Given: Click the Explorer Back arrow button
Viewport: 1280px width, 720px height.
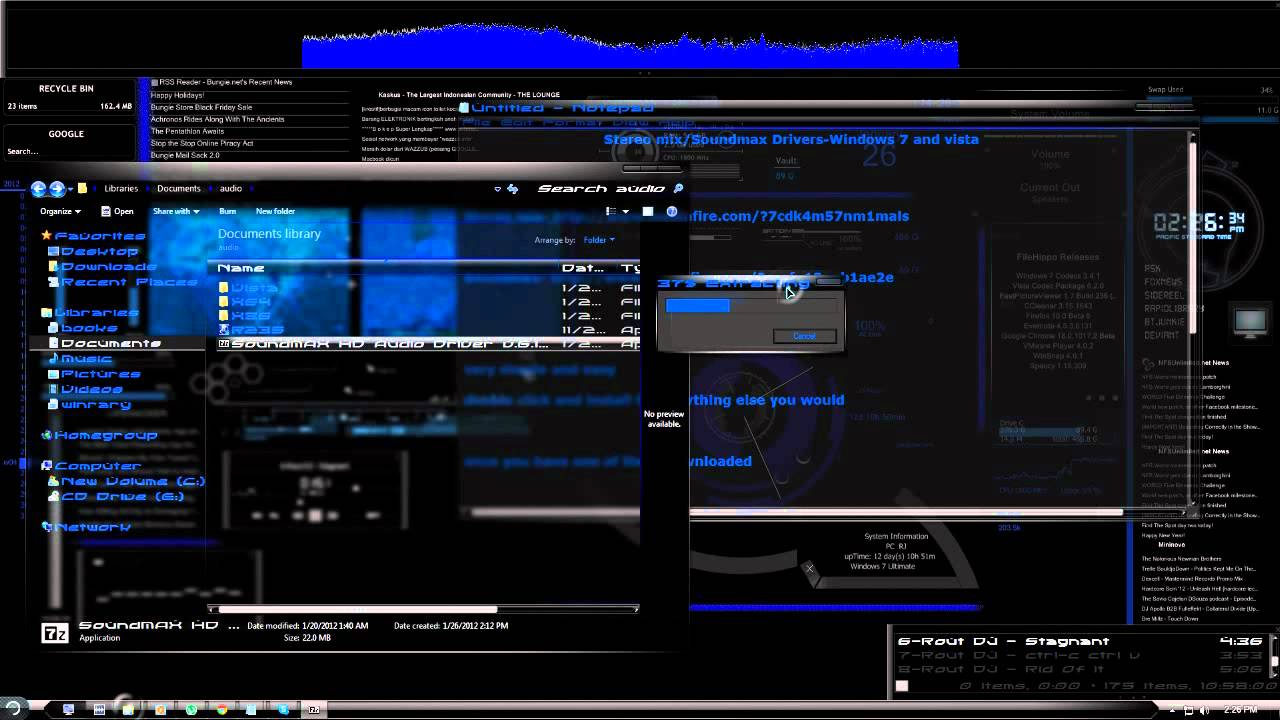Looking at the screenshot, I should coord(38,188).
